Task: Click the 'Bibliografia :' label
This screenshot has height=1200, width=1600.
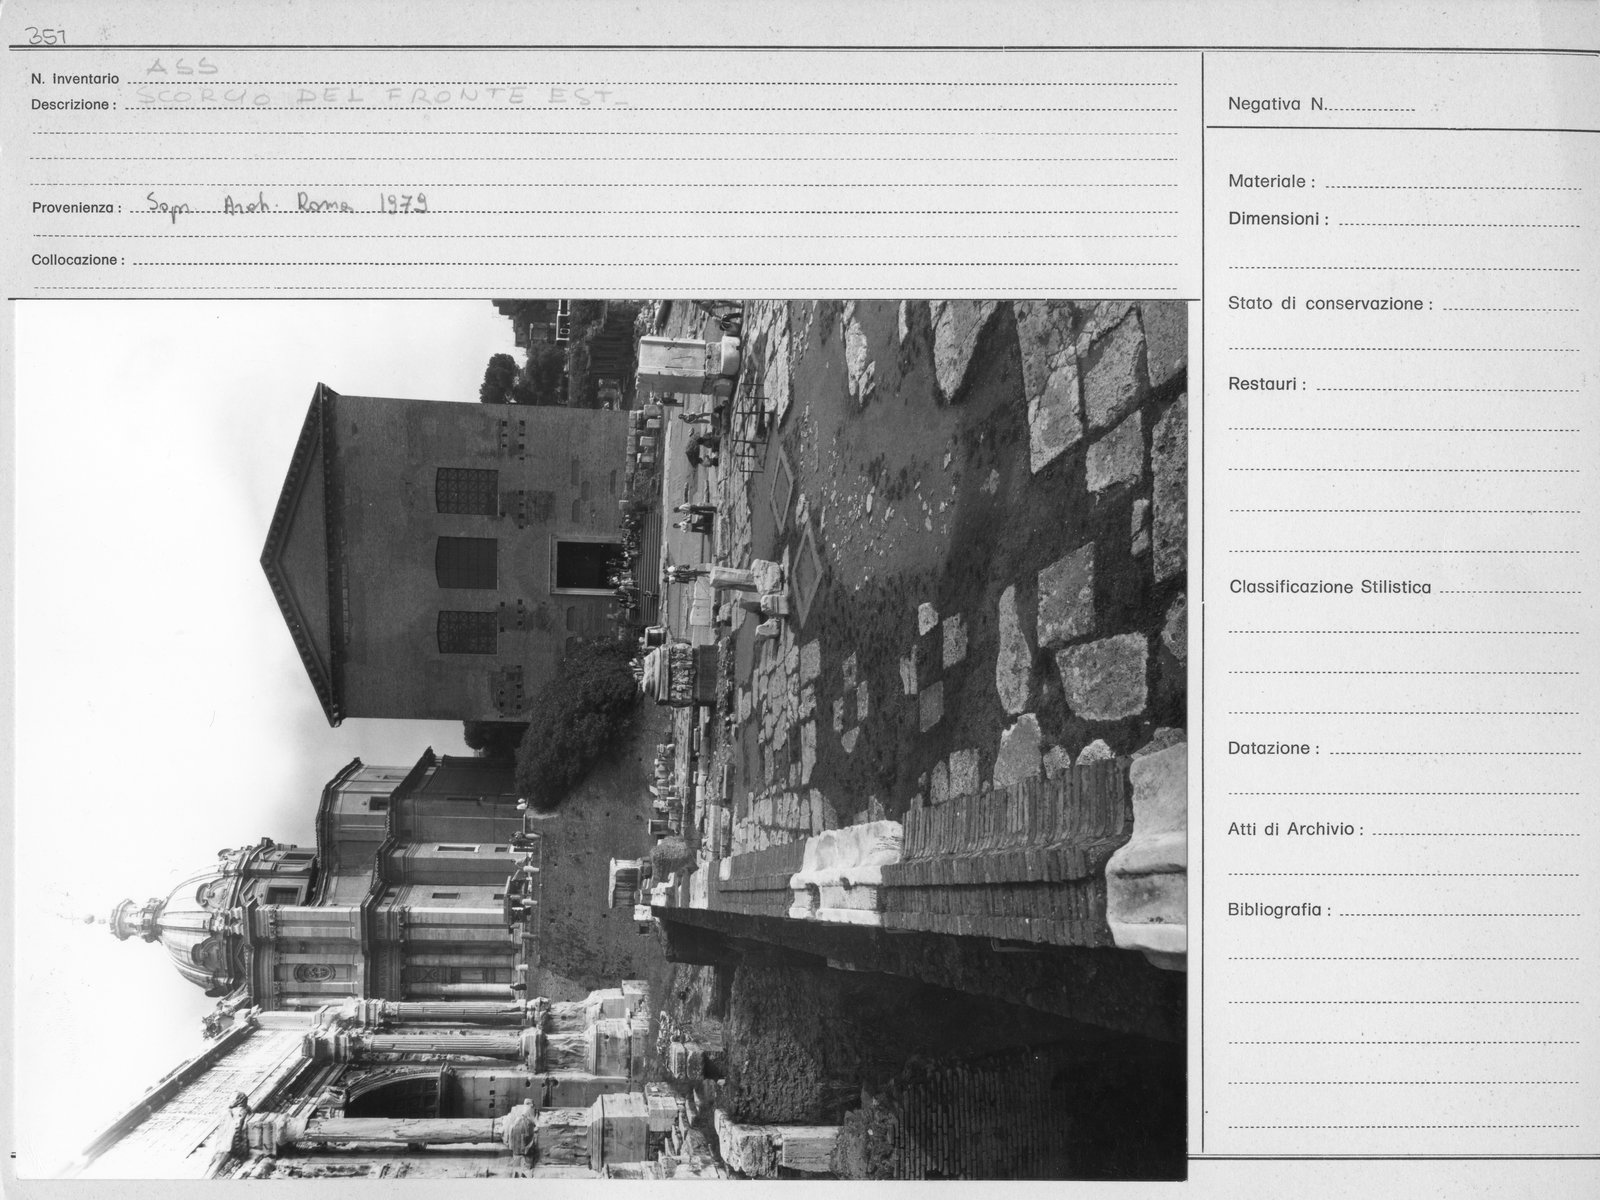Action: (x=1280, y=910)
